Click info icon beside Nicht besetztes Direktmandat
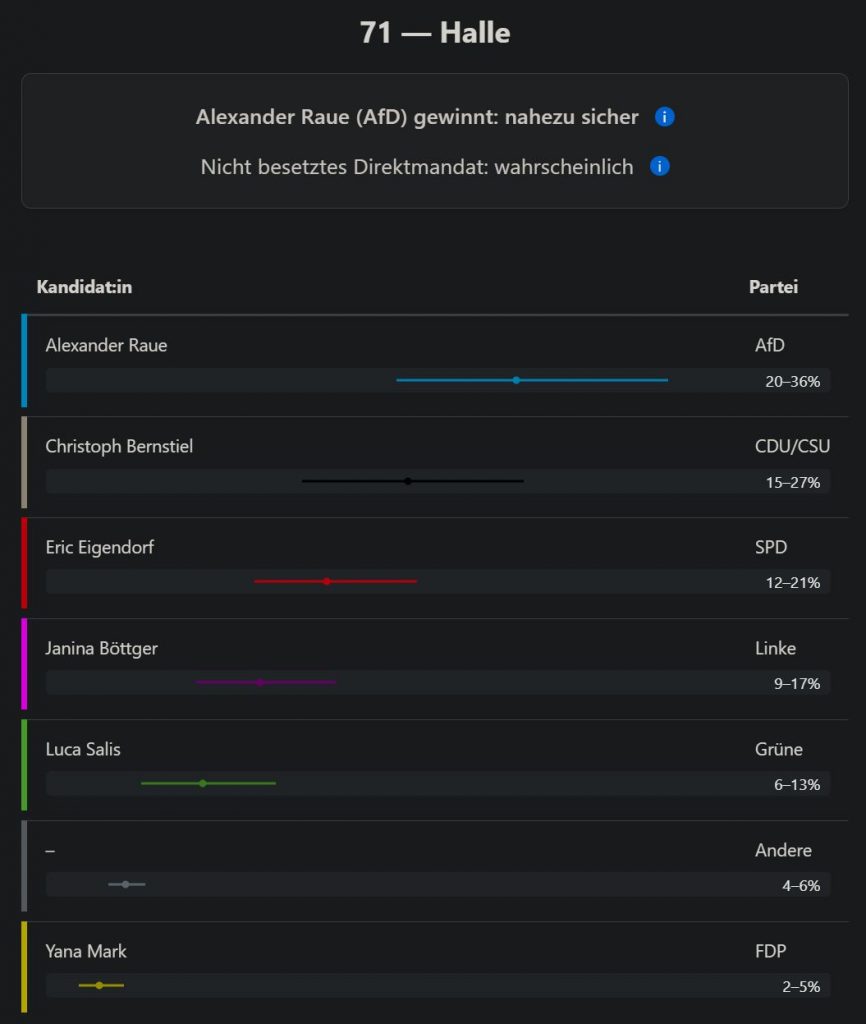 click(660, 167)
